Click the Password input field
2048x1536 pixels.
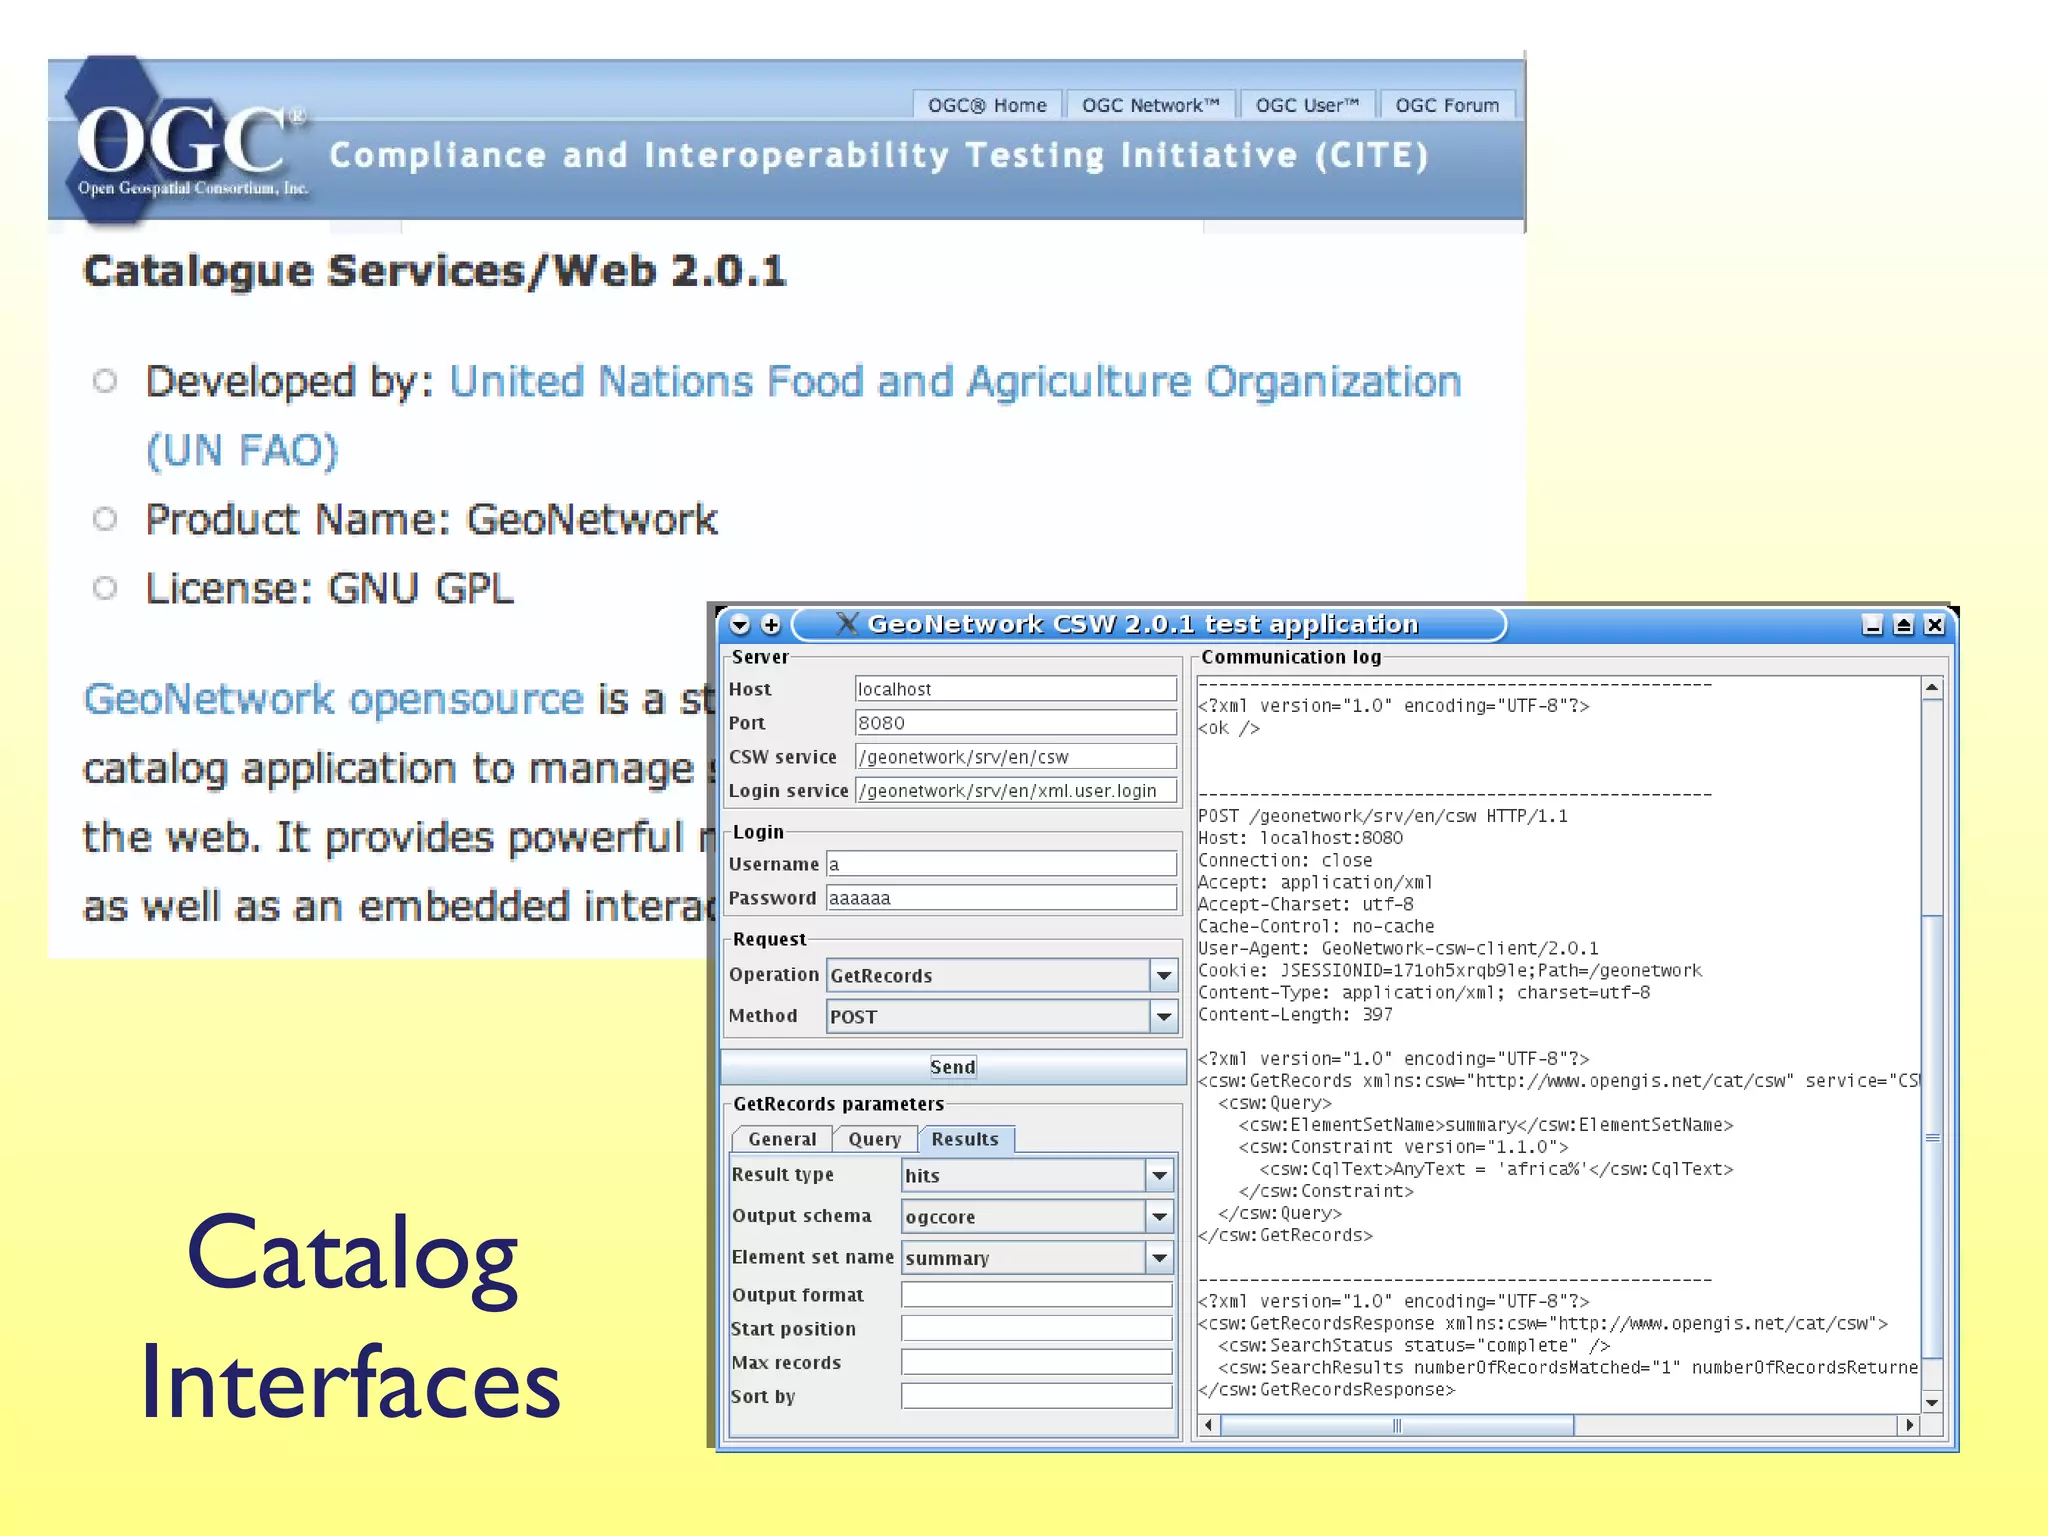(1001, 898)
